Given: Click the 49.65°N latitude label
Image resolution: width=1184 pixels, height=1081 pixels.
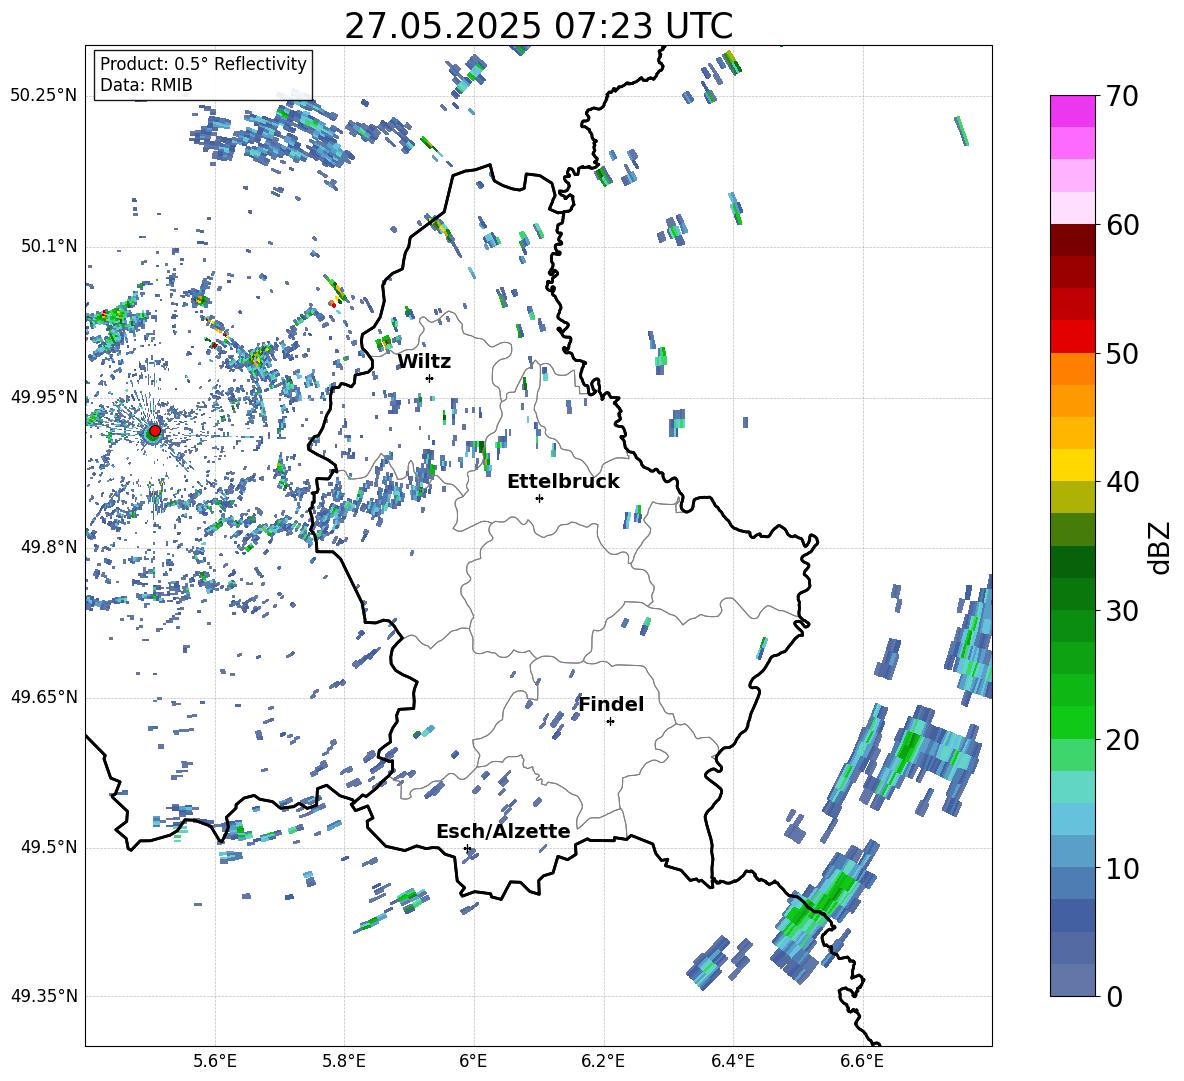Looking at the screenshot, I should pos(44,696).
